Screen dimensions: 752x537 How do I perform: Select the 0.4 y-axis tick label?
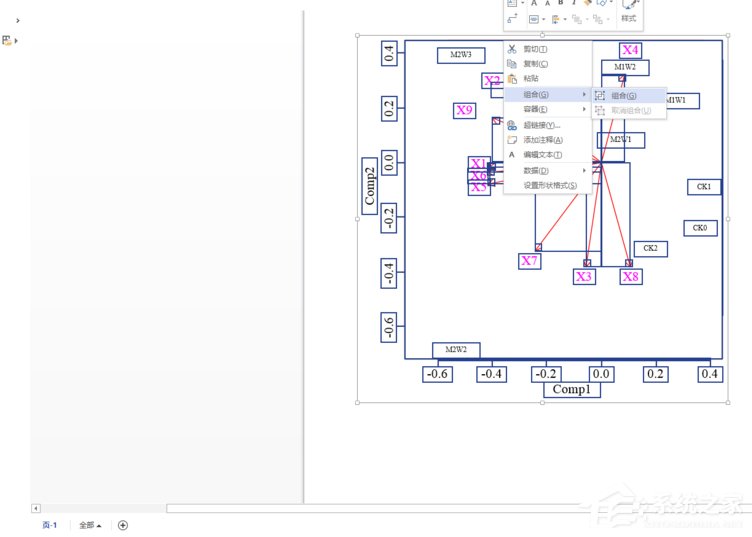(x=389, y=53)
